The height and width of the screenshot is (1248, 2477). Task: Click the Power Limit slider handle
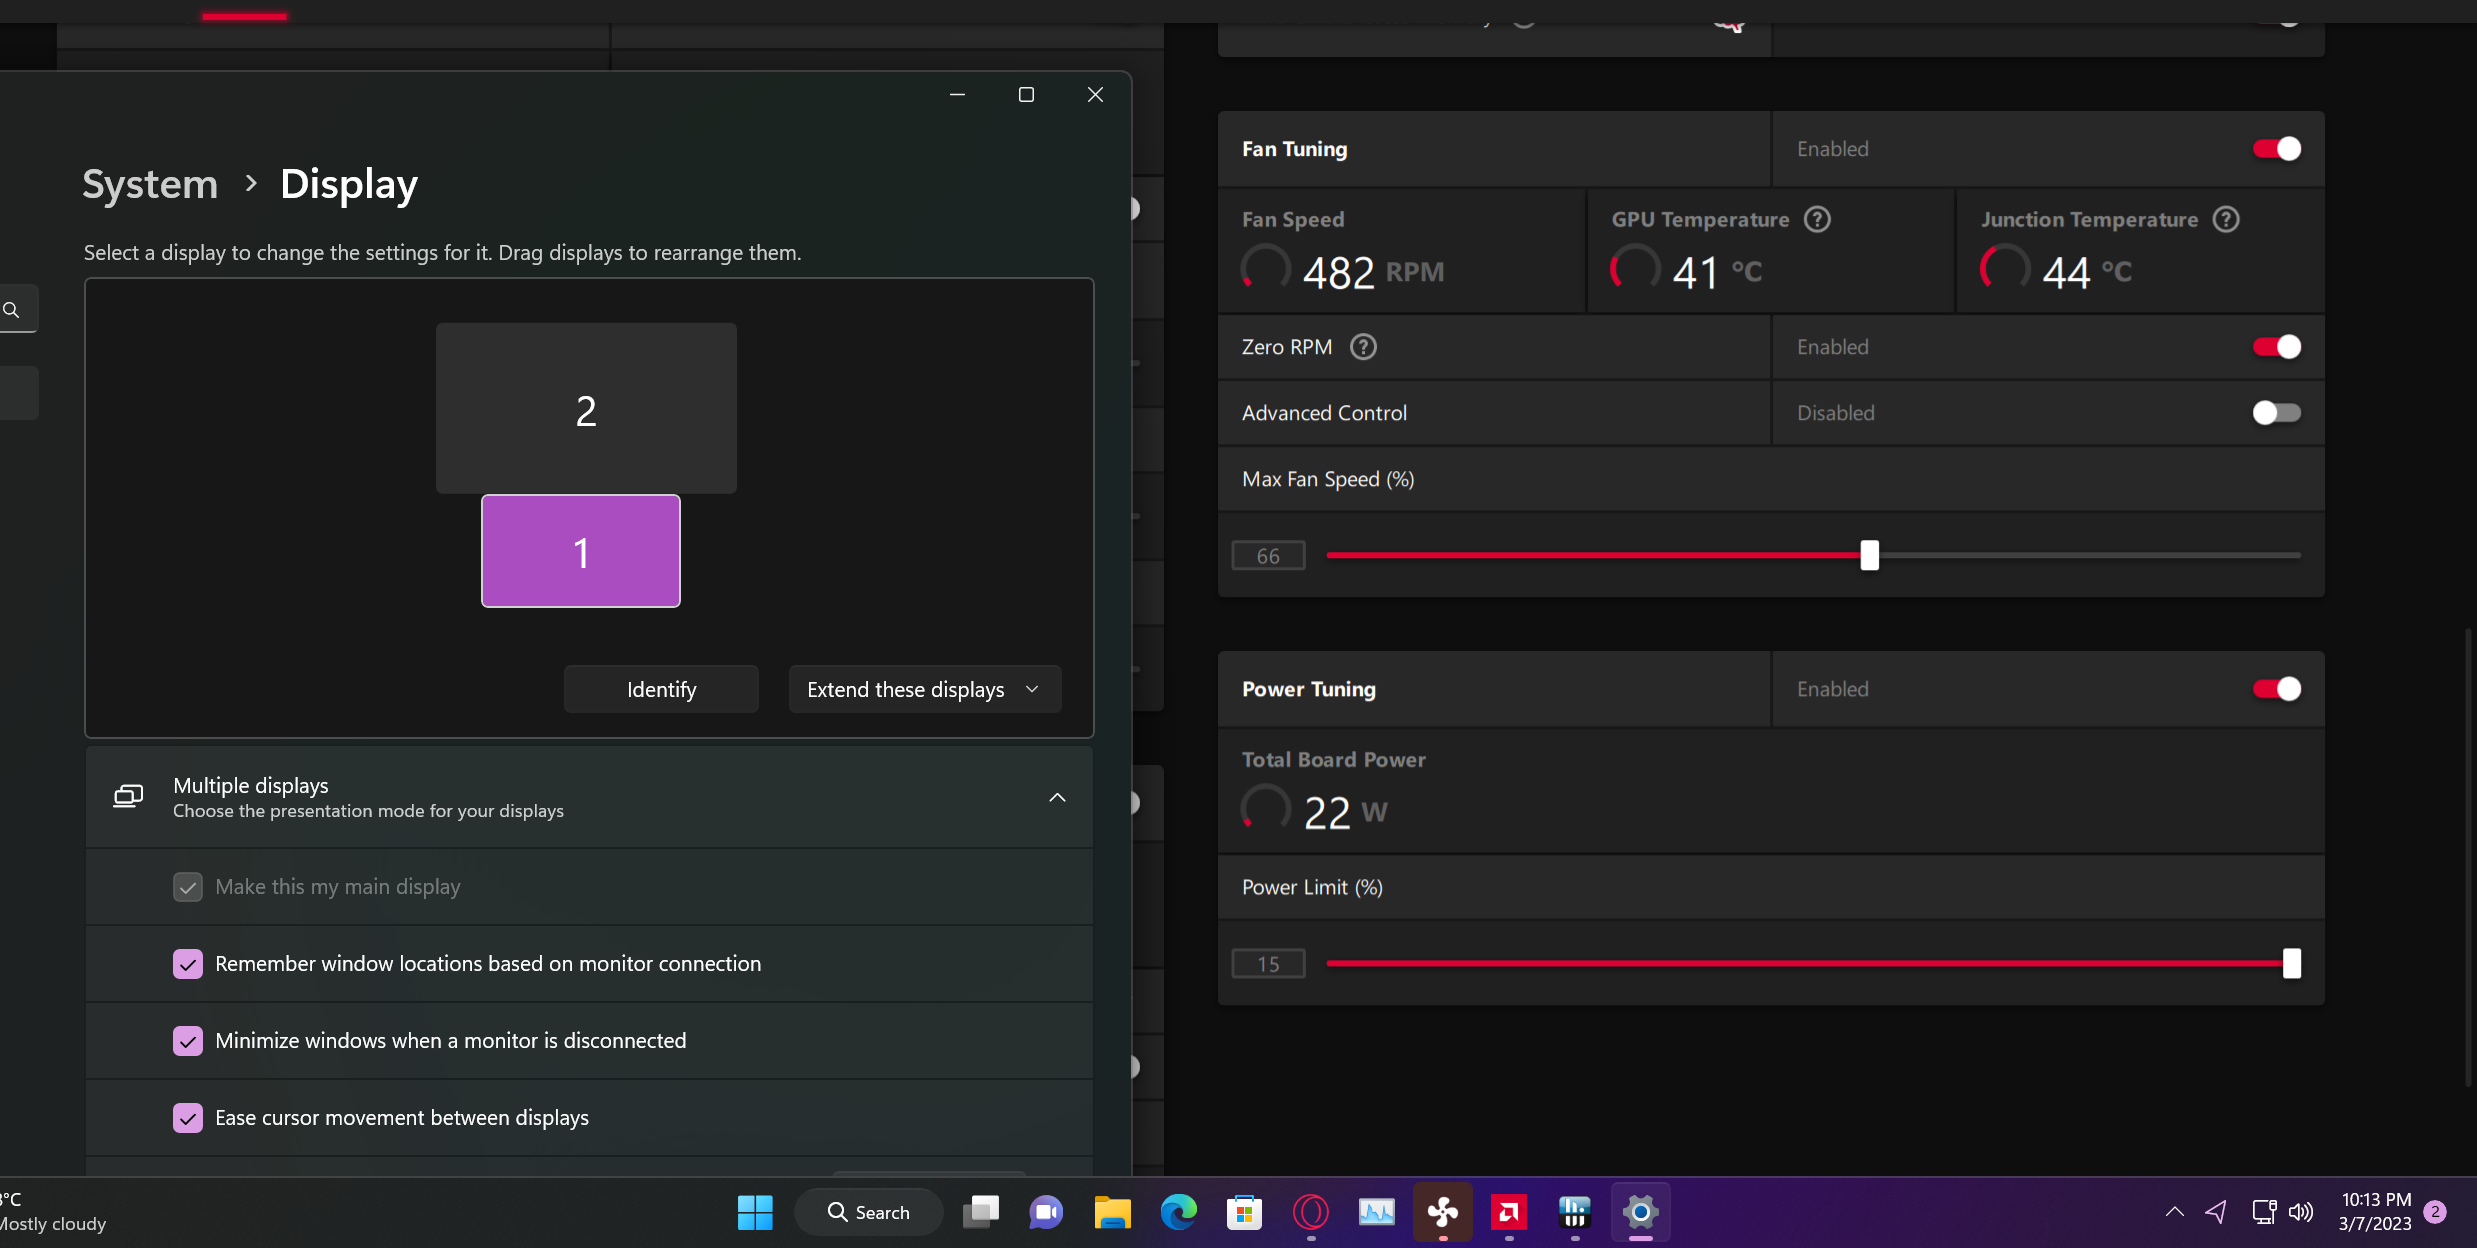coord(2291,963)
